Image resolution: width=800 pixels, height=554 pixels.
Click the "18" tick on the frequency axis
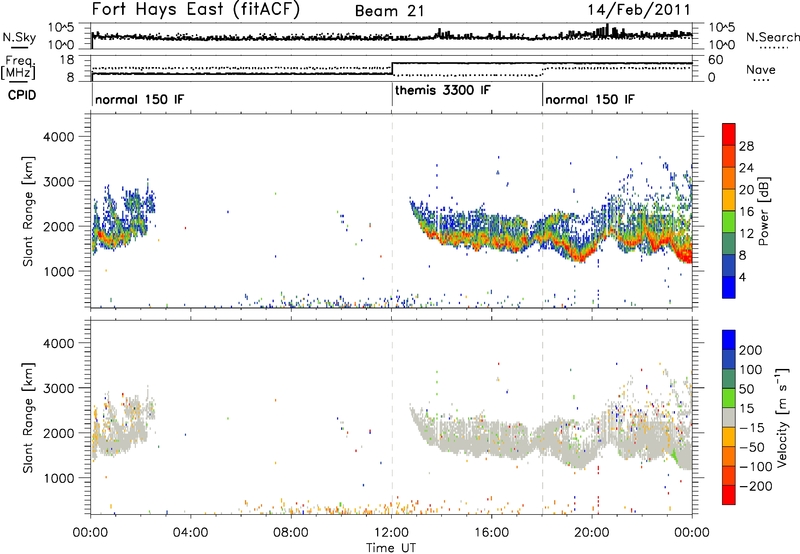pyautogui.click(x=67, y=60)
